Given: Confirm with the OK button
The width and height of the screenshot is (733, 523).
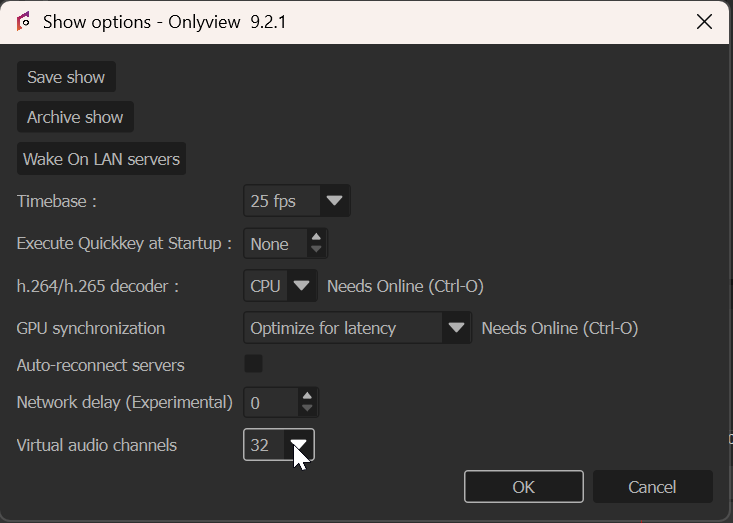Looking at the screenshot, I should (524, 487).
